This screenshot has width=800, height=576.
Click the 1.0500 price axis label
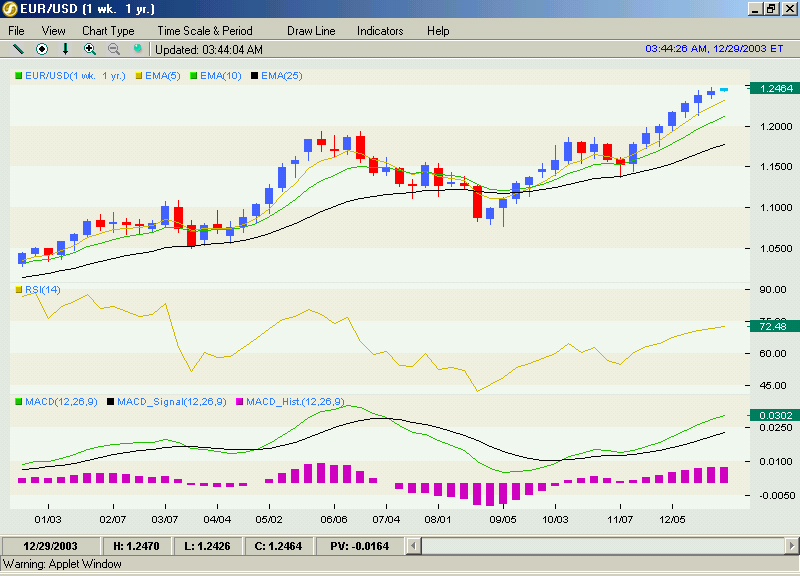(776, 248)
